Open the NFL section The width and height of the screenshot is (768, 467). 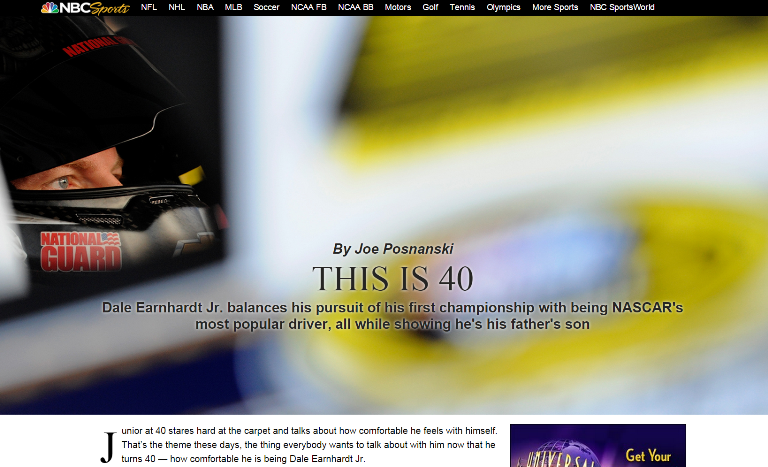coord(149,7)
